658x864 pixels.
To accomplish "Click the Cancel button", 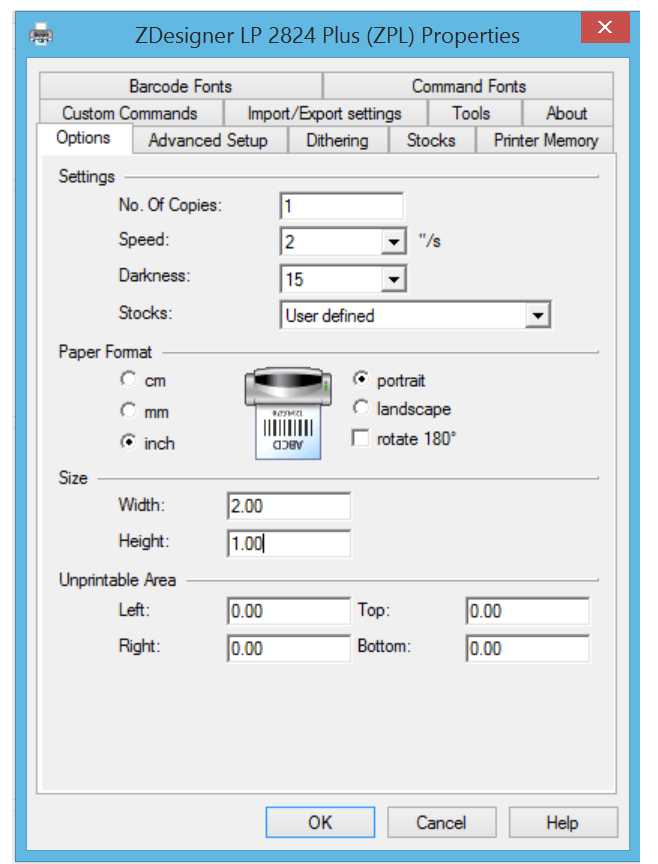I will (x=441, y=822).
